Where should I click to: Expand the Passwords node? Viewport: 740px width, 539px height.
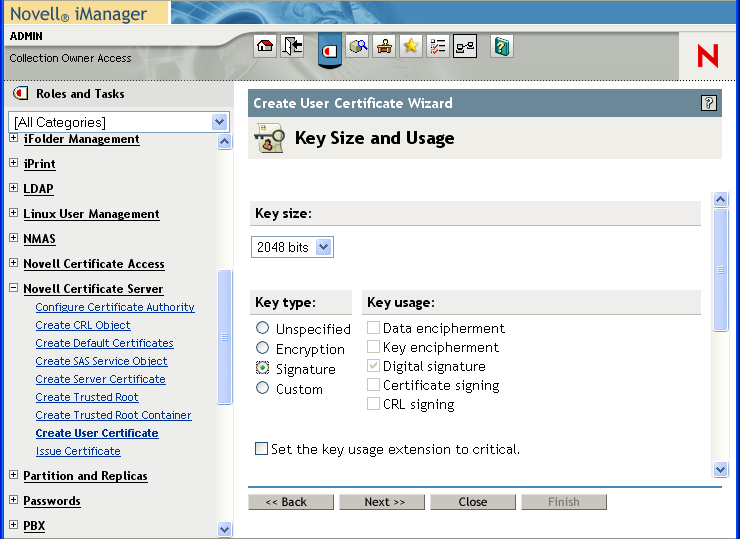point(14,500)
